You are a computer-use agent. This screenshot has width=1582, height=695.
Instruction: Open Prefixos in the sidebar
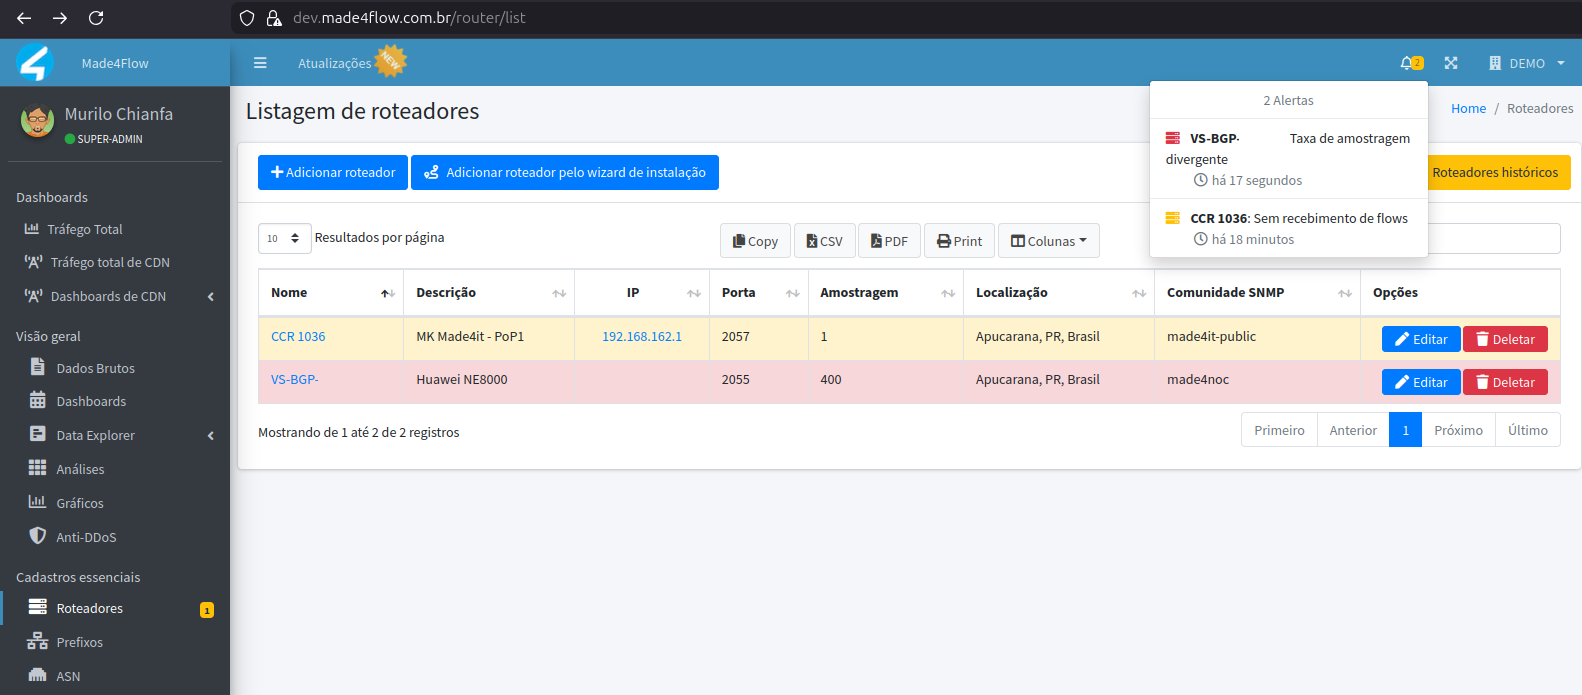tap(79, 642)
